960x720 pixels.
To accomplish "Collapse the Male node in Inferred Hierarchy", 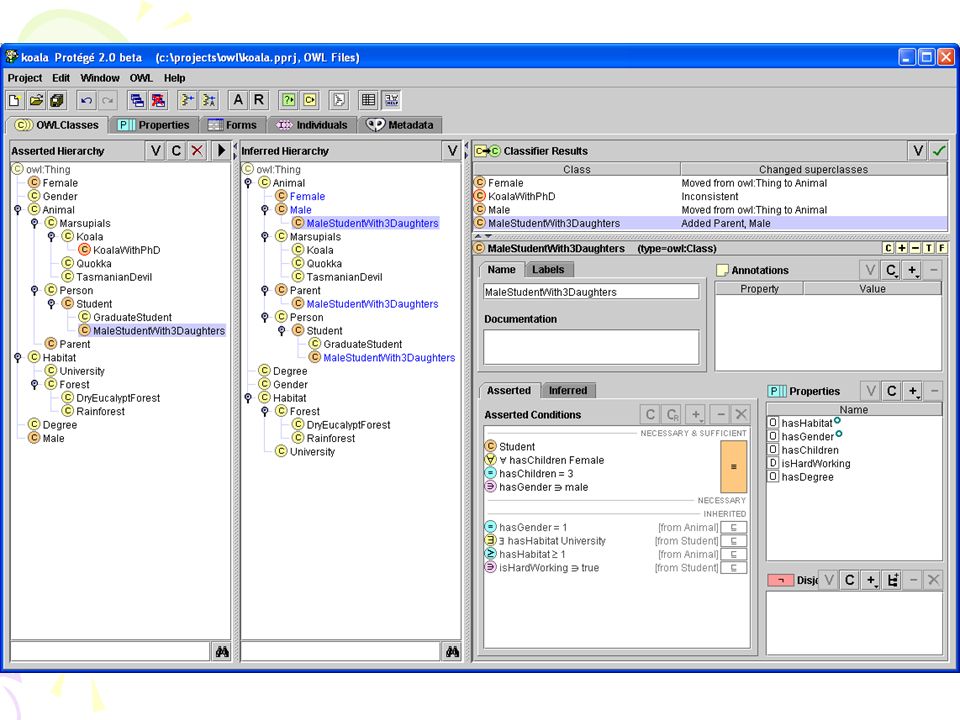I will coord(264,210).
